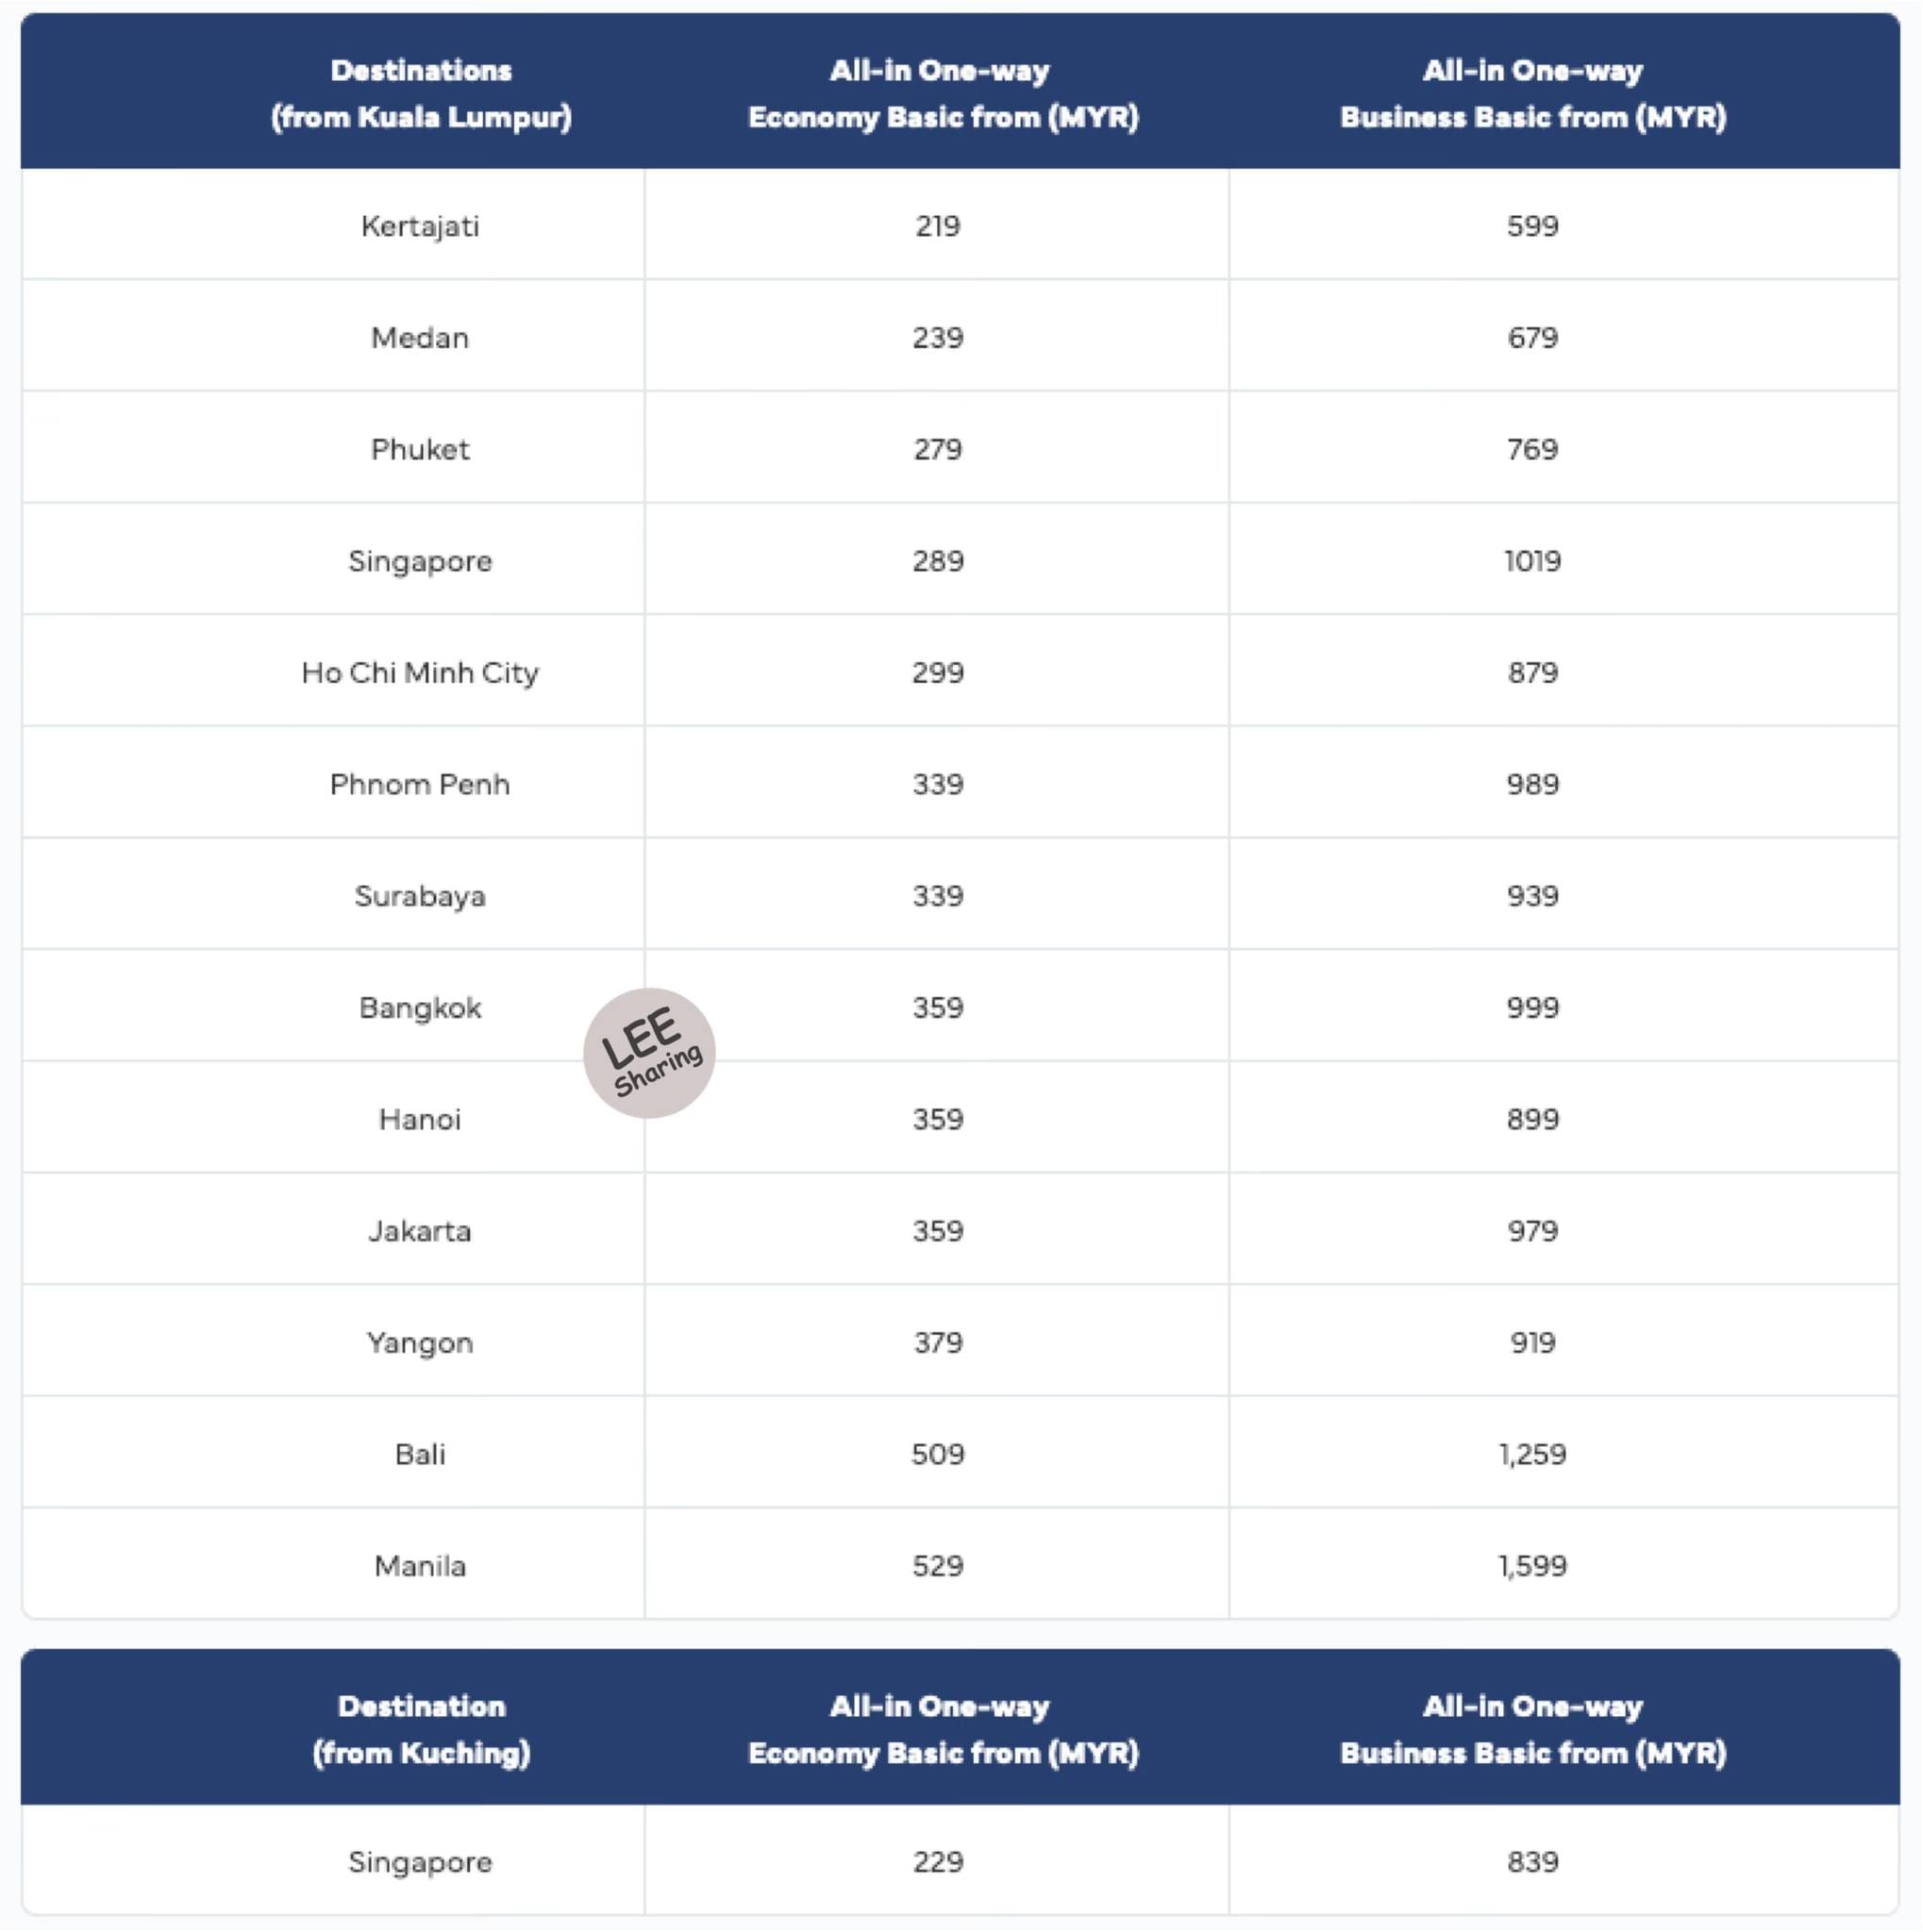
Task: Click Jakarta business fare 979
Action: 1533,1231
